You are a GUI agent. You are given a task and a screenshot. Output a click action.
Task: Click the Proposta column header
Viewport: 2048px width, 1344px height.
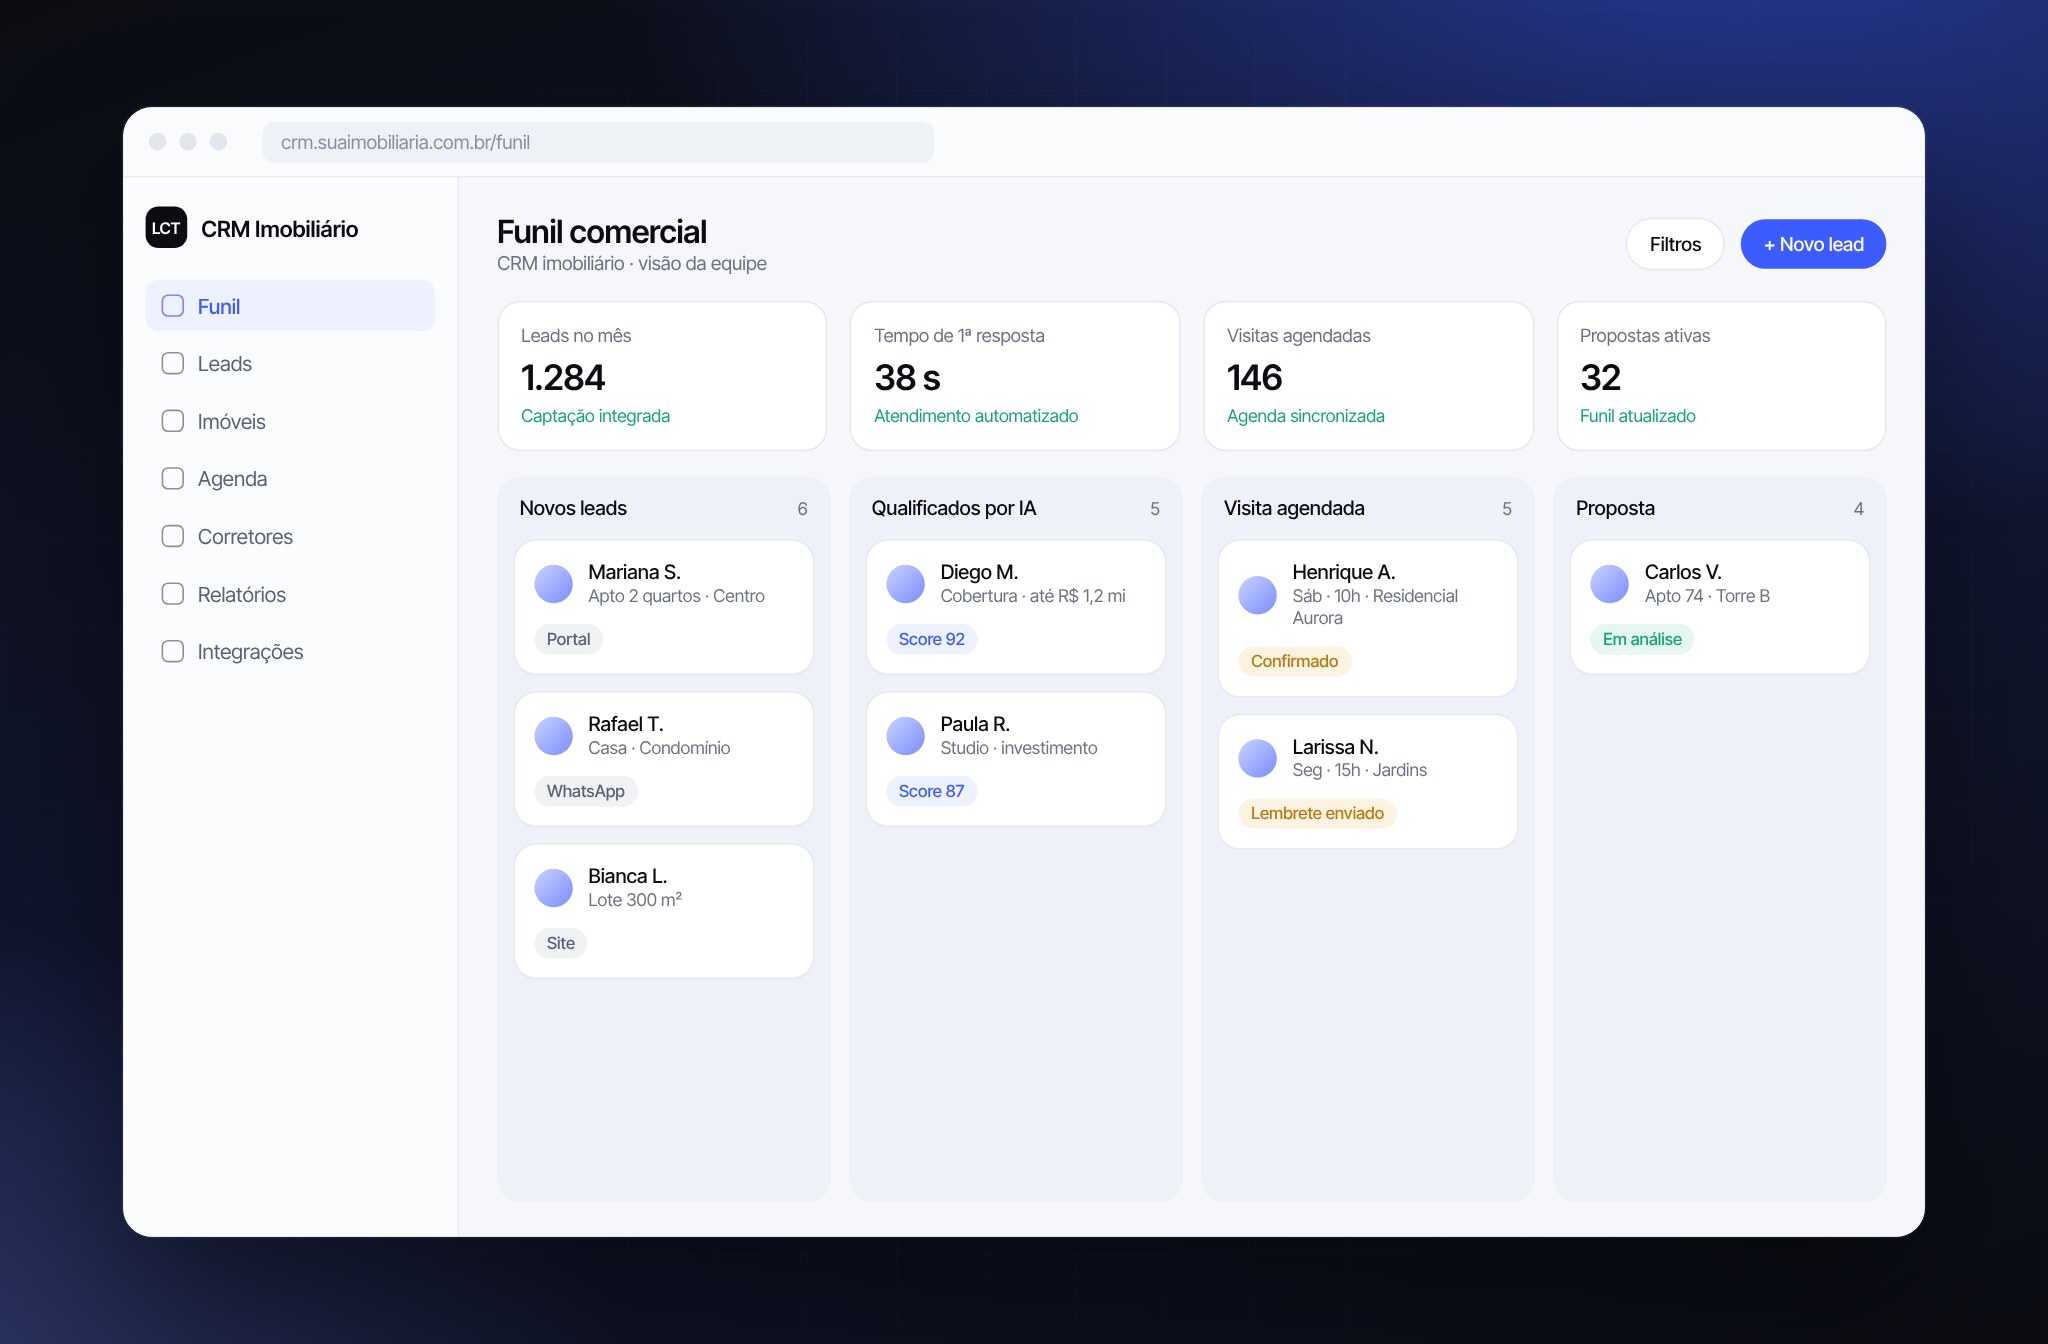(1615, 508)
